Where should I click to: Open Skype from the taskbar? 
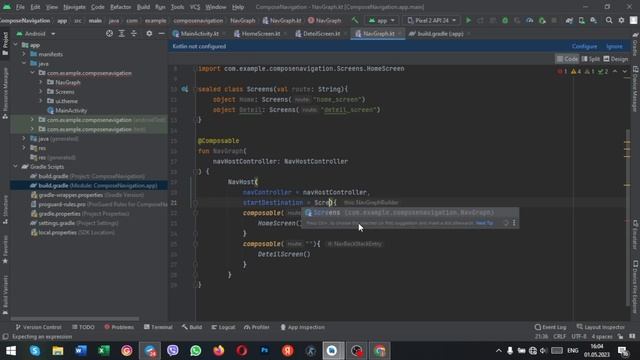click(35, 351)
